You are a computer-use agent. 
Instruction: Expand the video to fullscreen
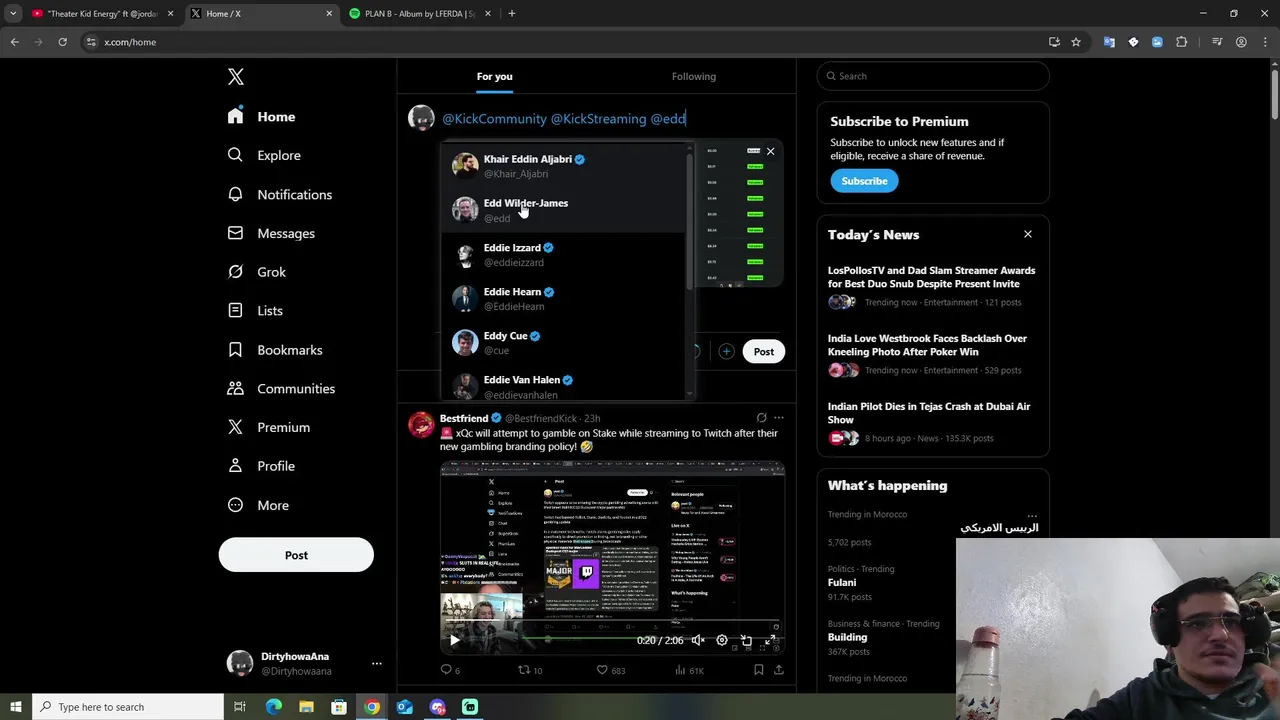770,640
